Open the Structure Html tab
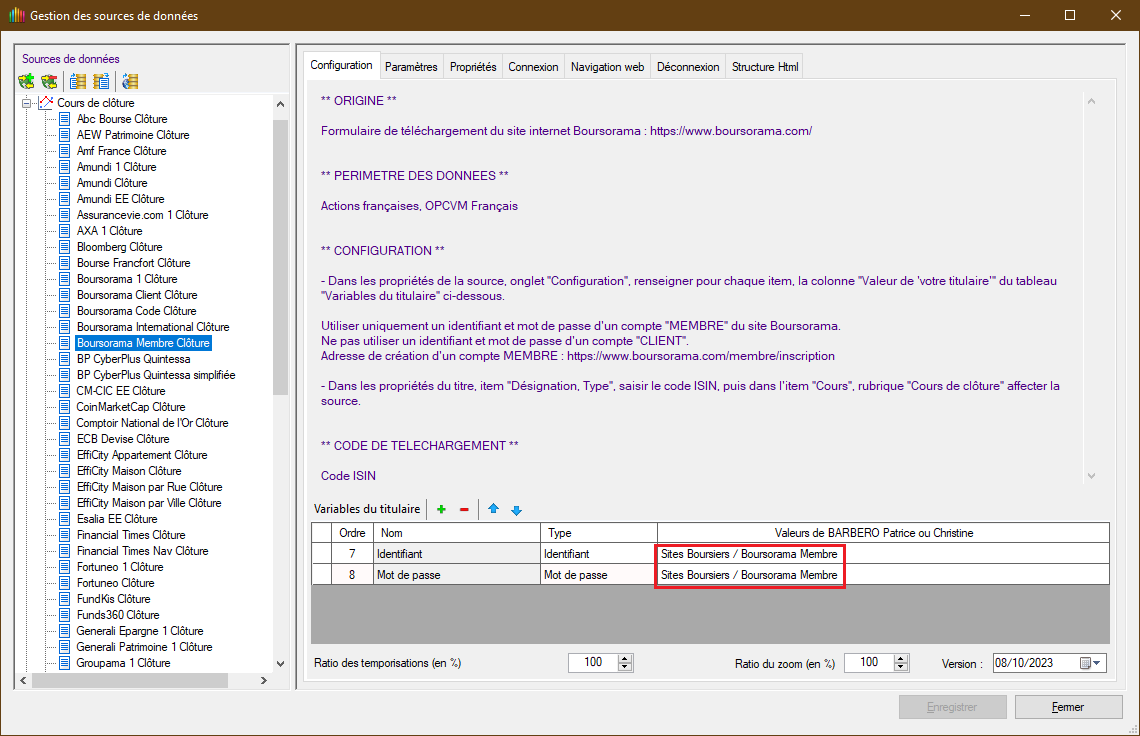The width and height of the screenshot is (1140, 736). click(x=765, y=67)
